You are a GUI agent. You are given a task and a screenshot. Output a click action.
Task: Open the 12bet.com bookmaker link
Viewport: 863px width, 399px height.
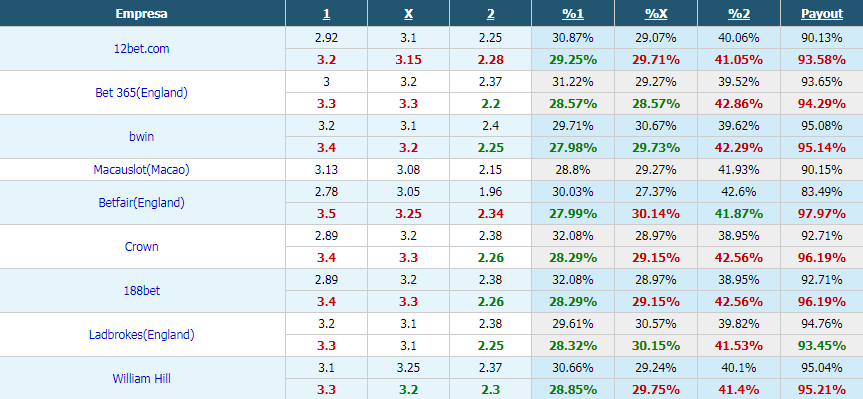[142, 48]
